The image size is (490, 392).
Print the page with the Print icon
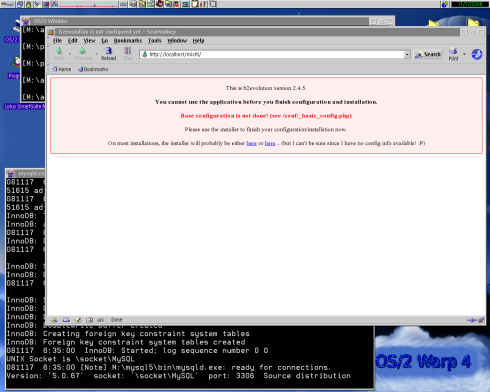click(x=453, y=54)
